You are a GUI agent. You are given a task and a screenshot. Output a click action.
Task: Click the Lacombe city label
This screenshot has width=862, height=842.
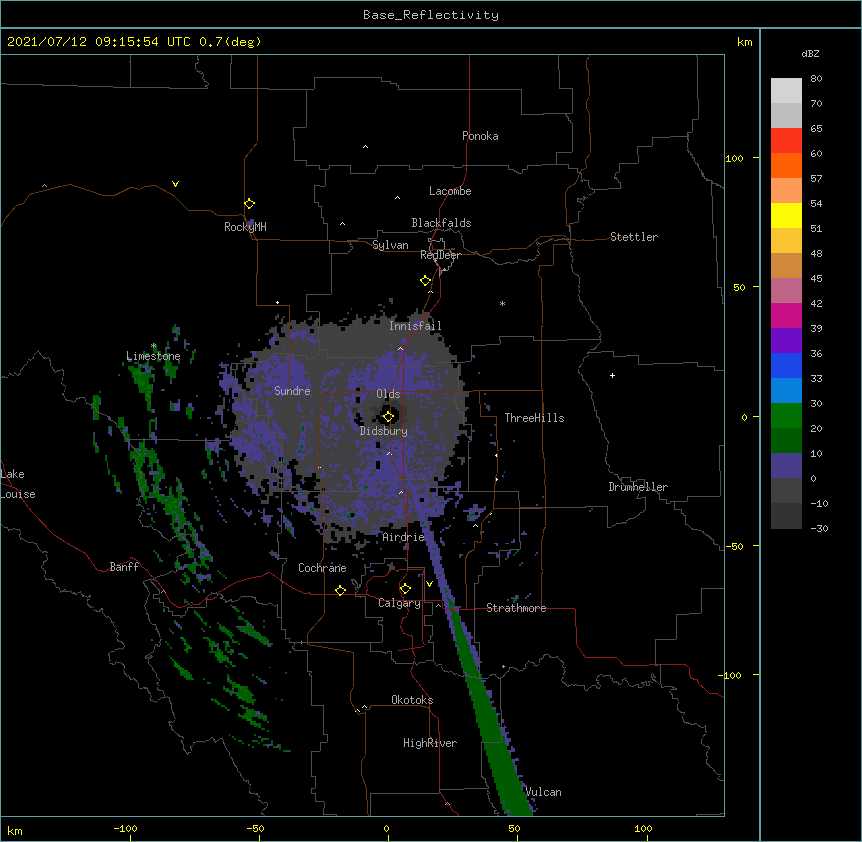pyautogui.click(x=450, y=191)
